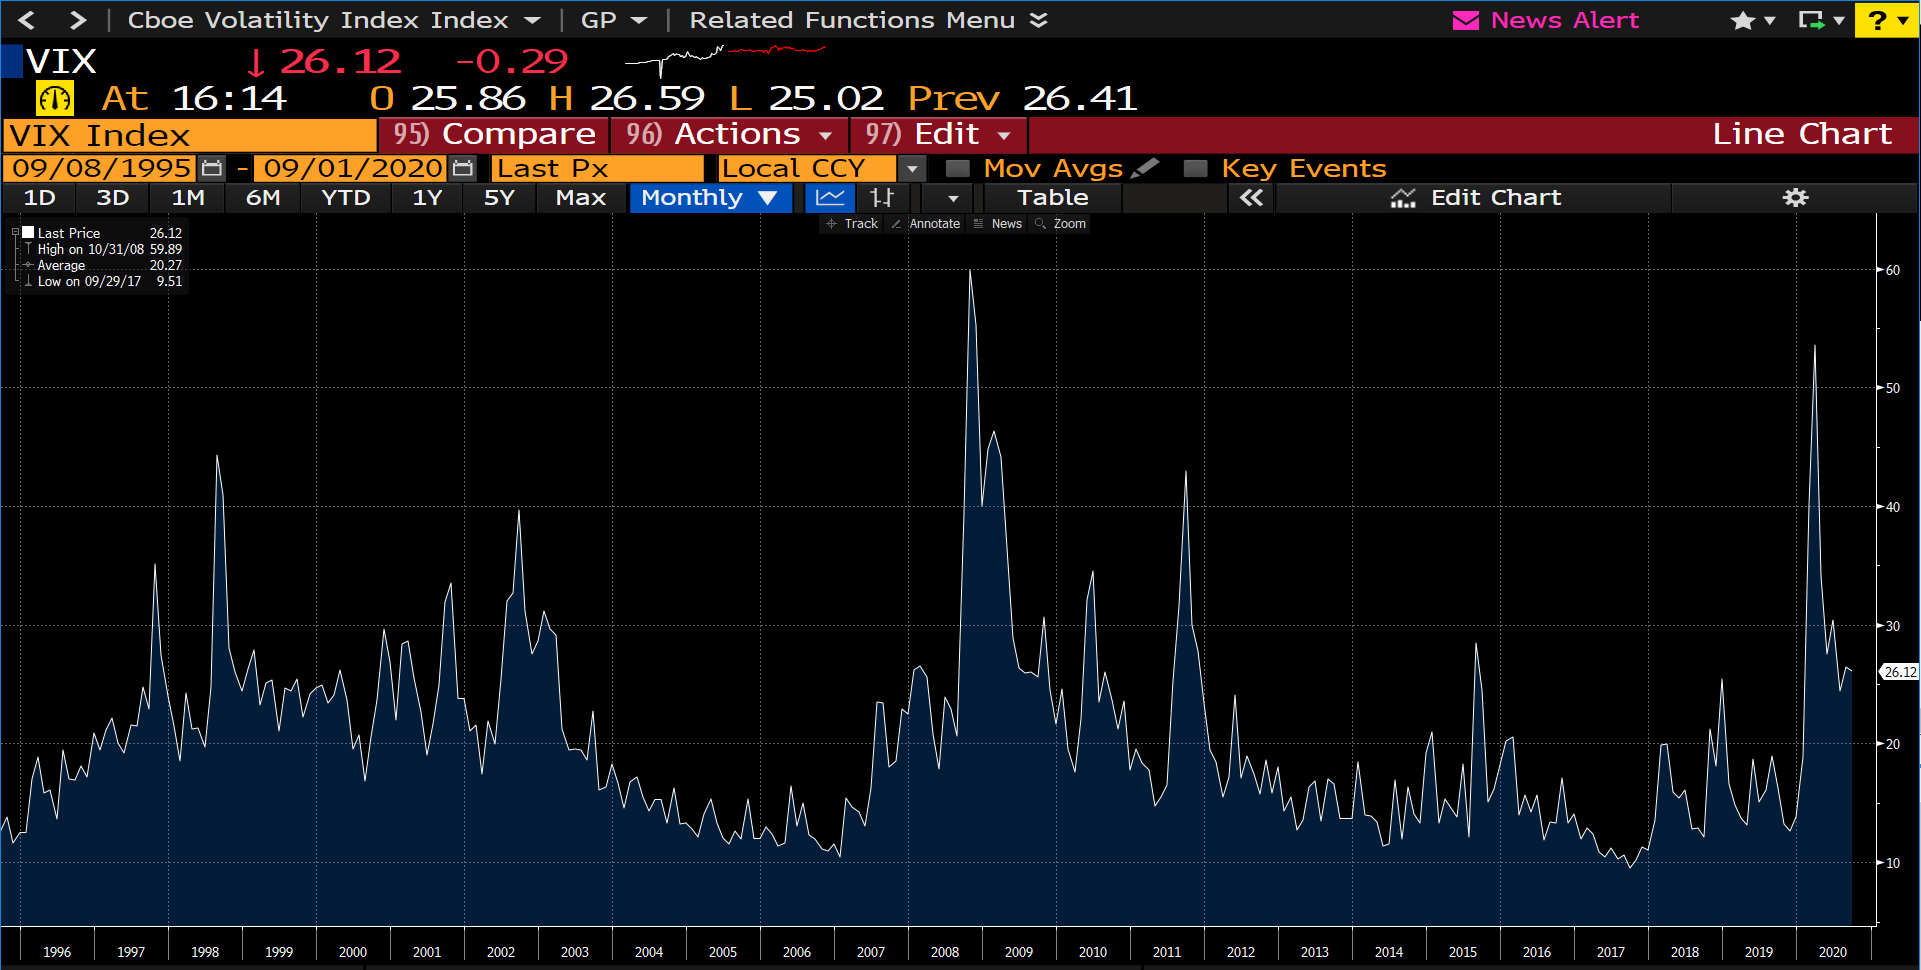Select the 5Y range tab
The width and height of the screenshot is (1921, 970).
point(499,198)
